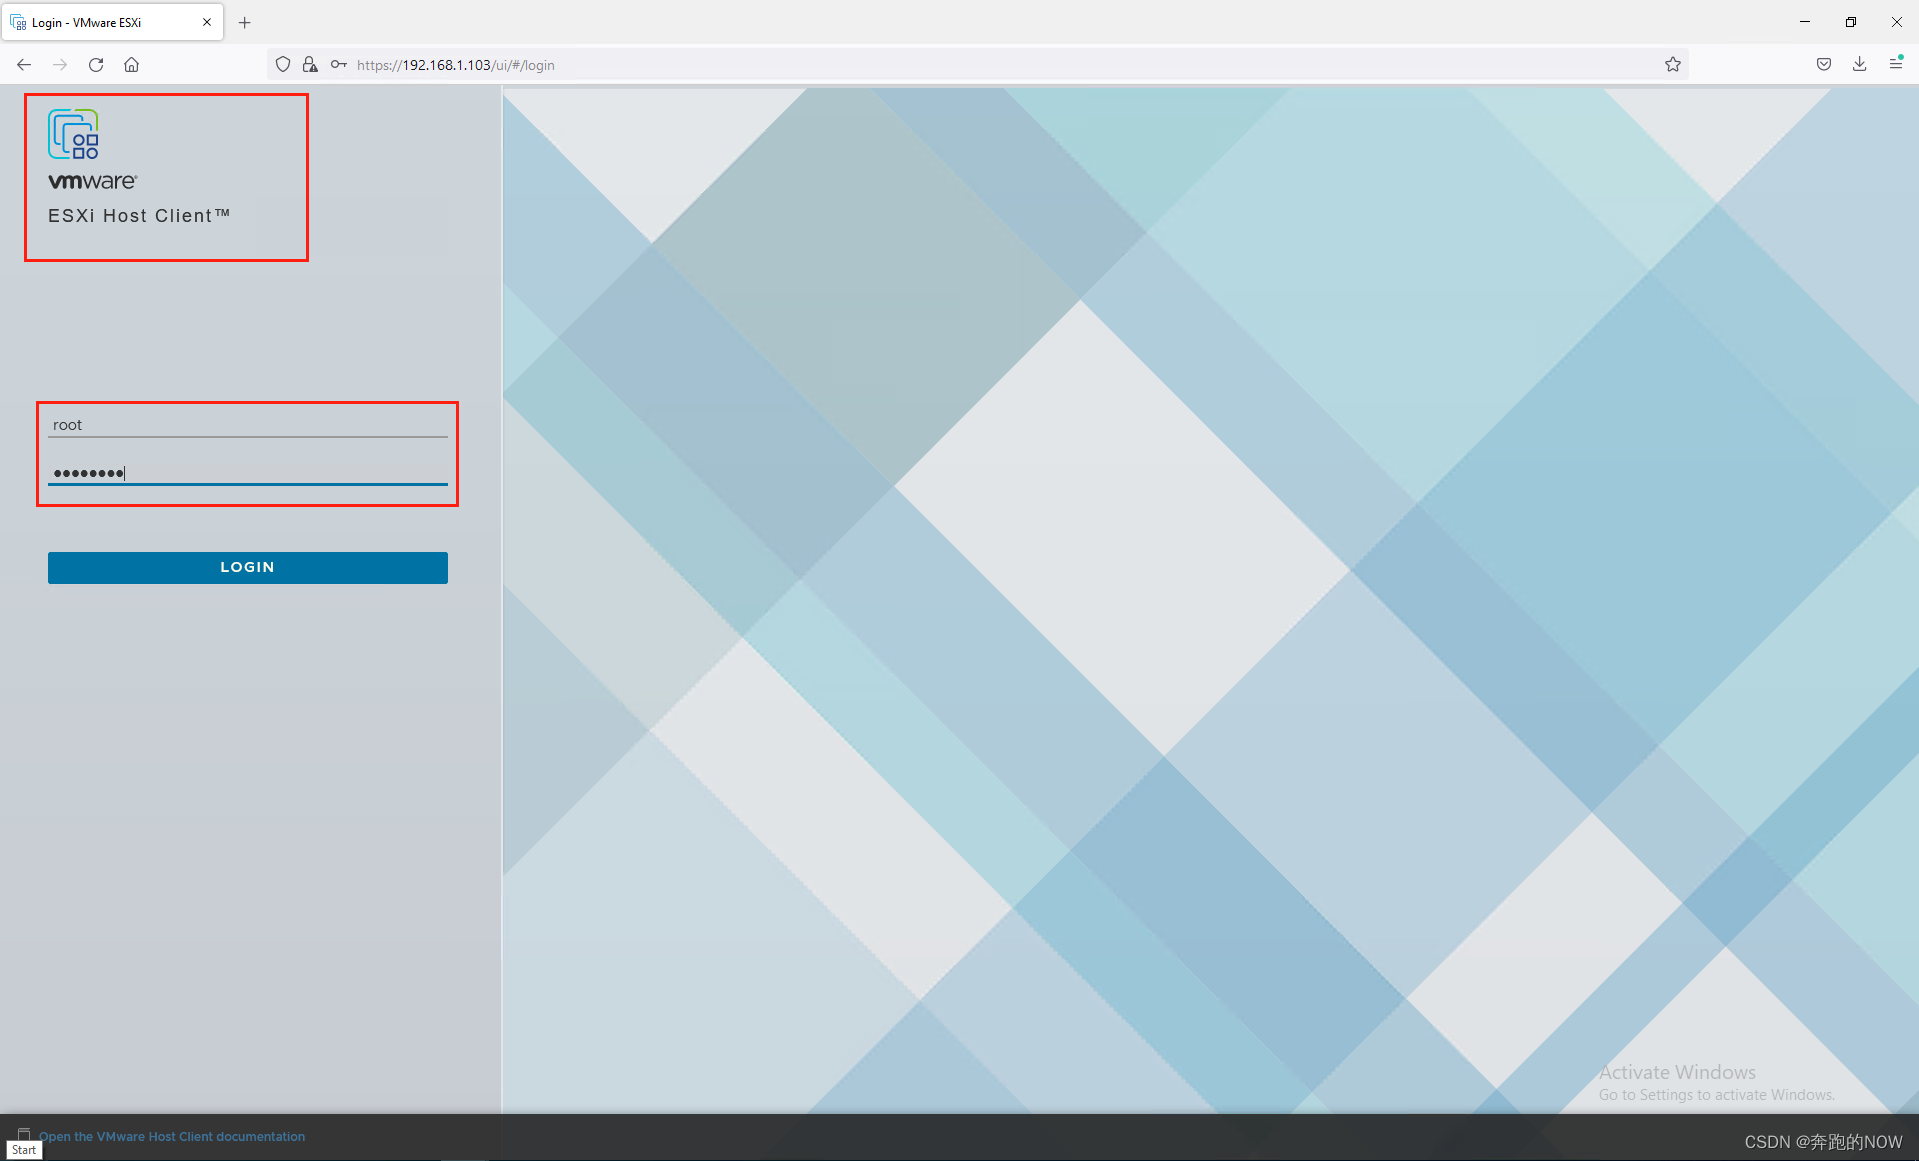Click the root username field
Image resolution: width=1919 pixels, height=1161 pixels.
pos(248,425)
